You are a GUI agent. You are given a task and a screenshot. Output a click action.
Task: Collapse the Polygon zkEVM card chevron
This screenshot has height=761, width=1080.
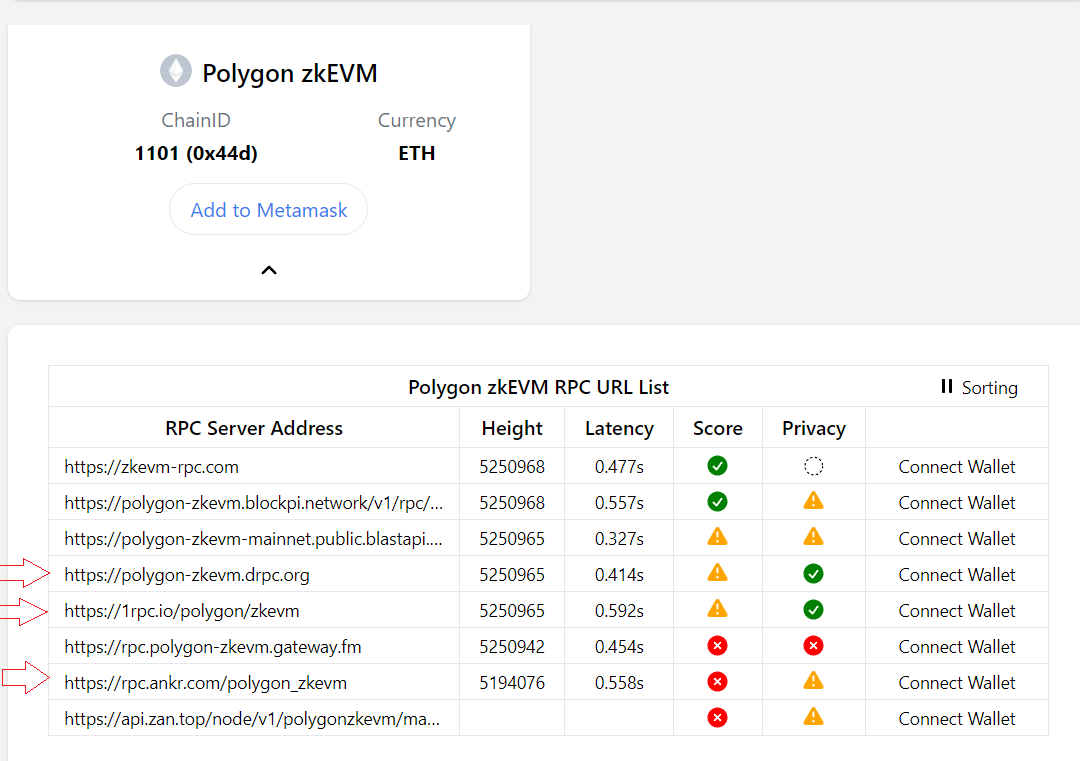(269, 270)
